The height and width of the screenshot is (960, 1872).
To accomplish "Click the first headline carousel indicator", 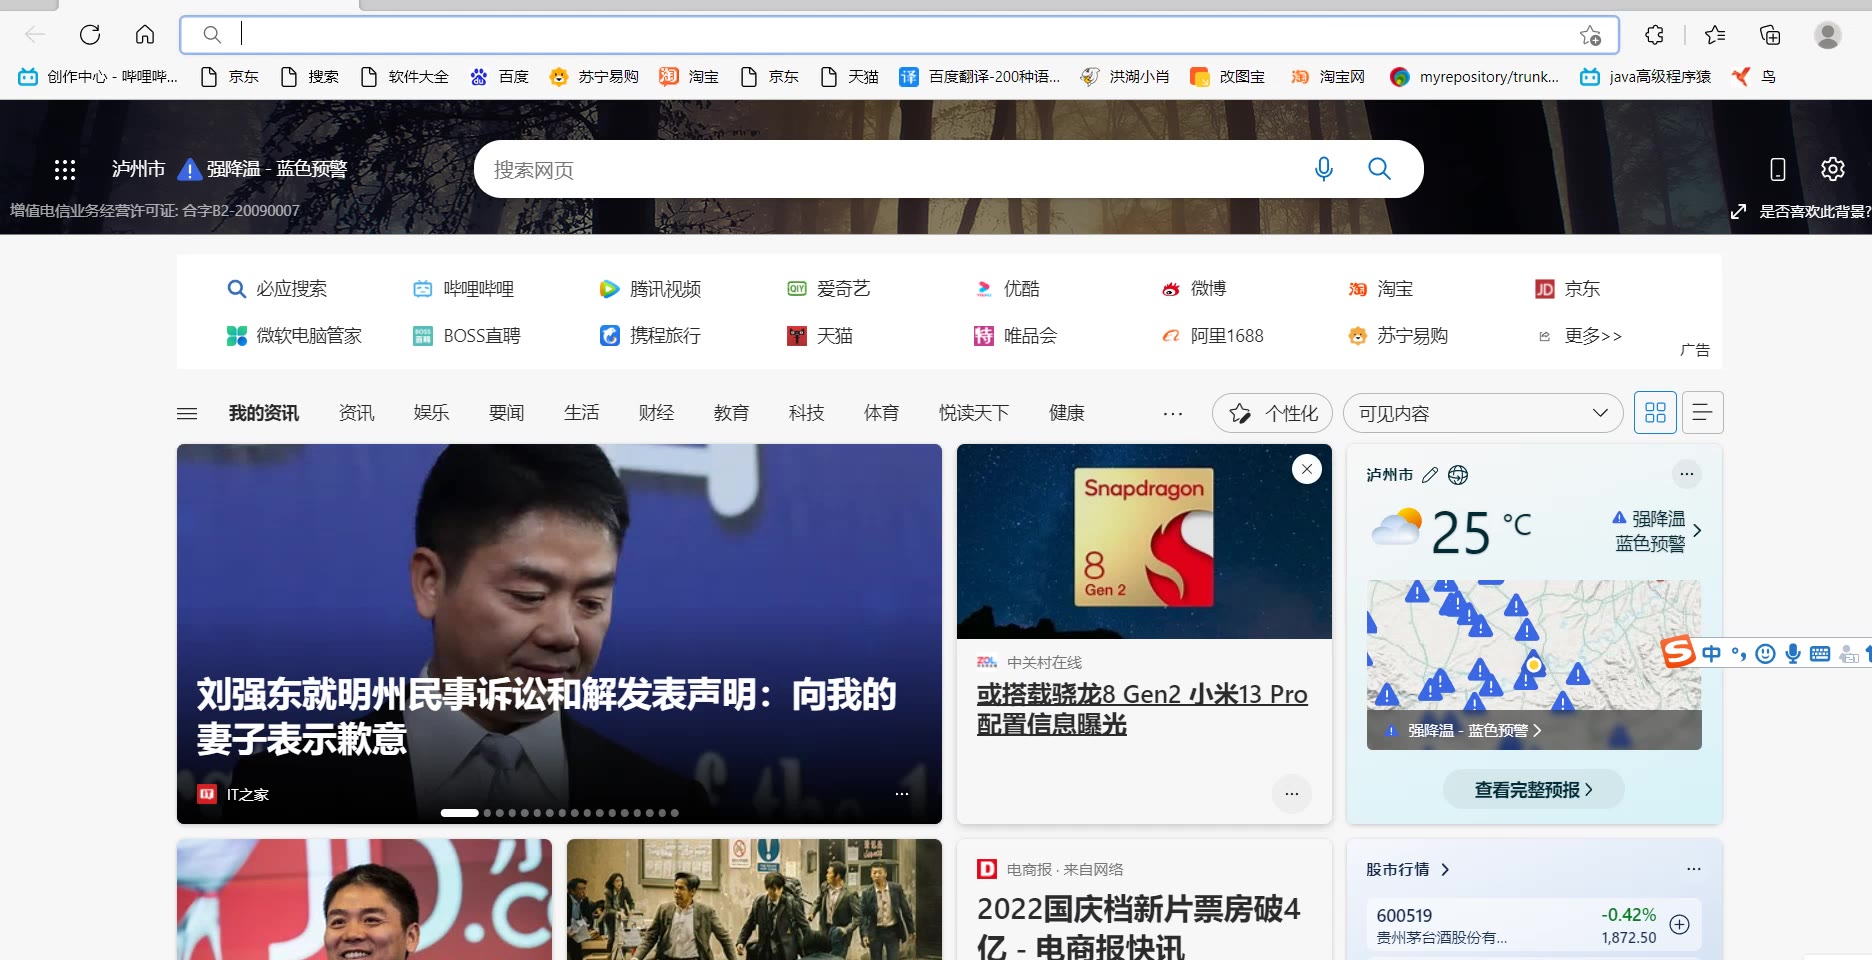I will pyautogui.click(x=460, y=813).
